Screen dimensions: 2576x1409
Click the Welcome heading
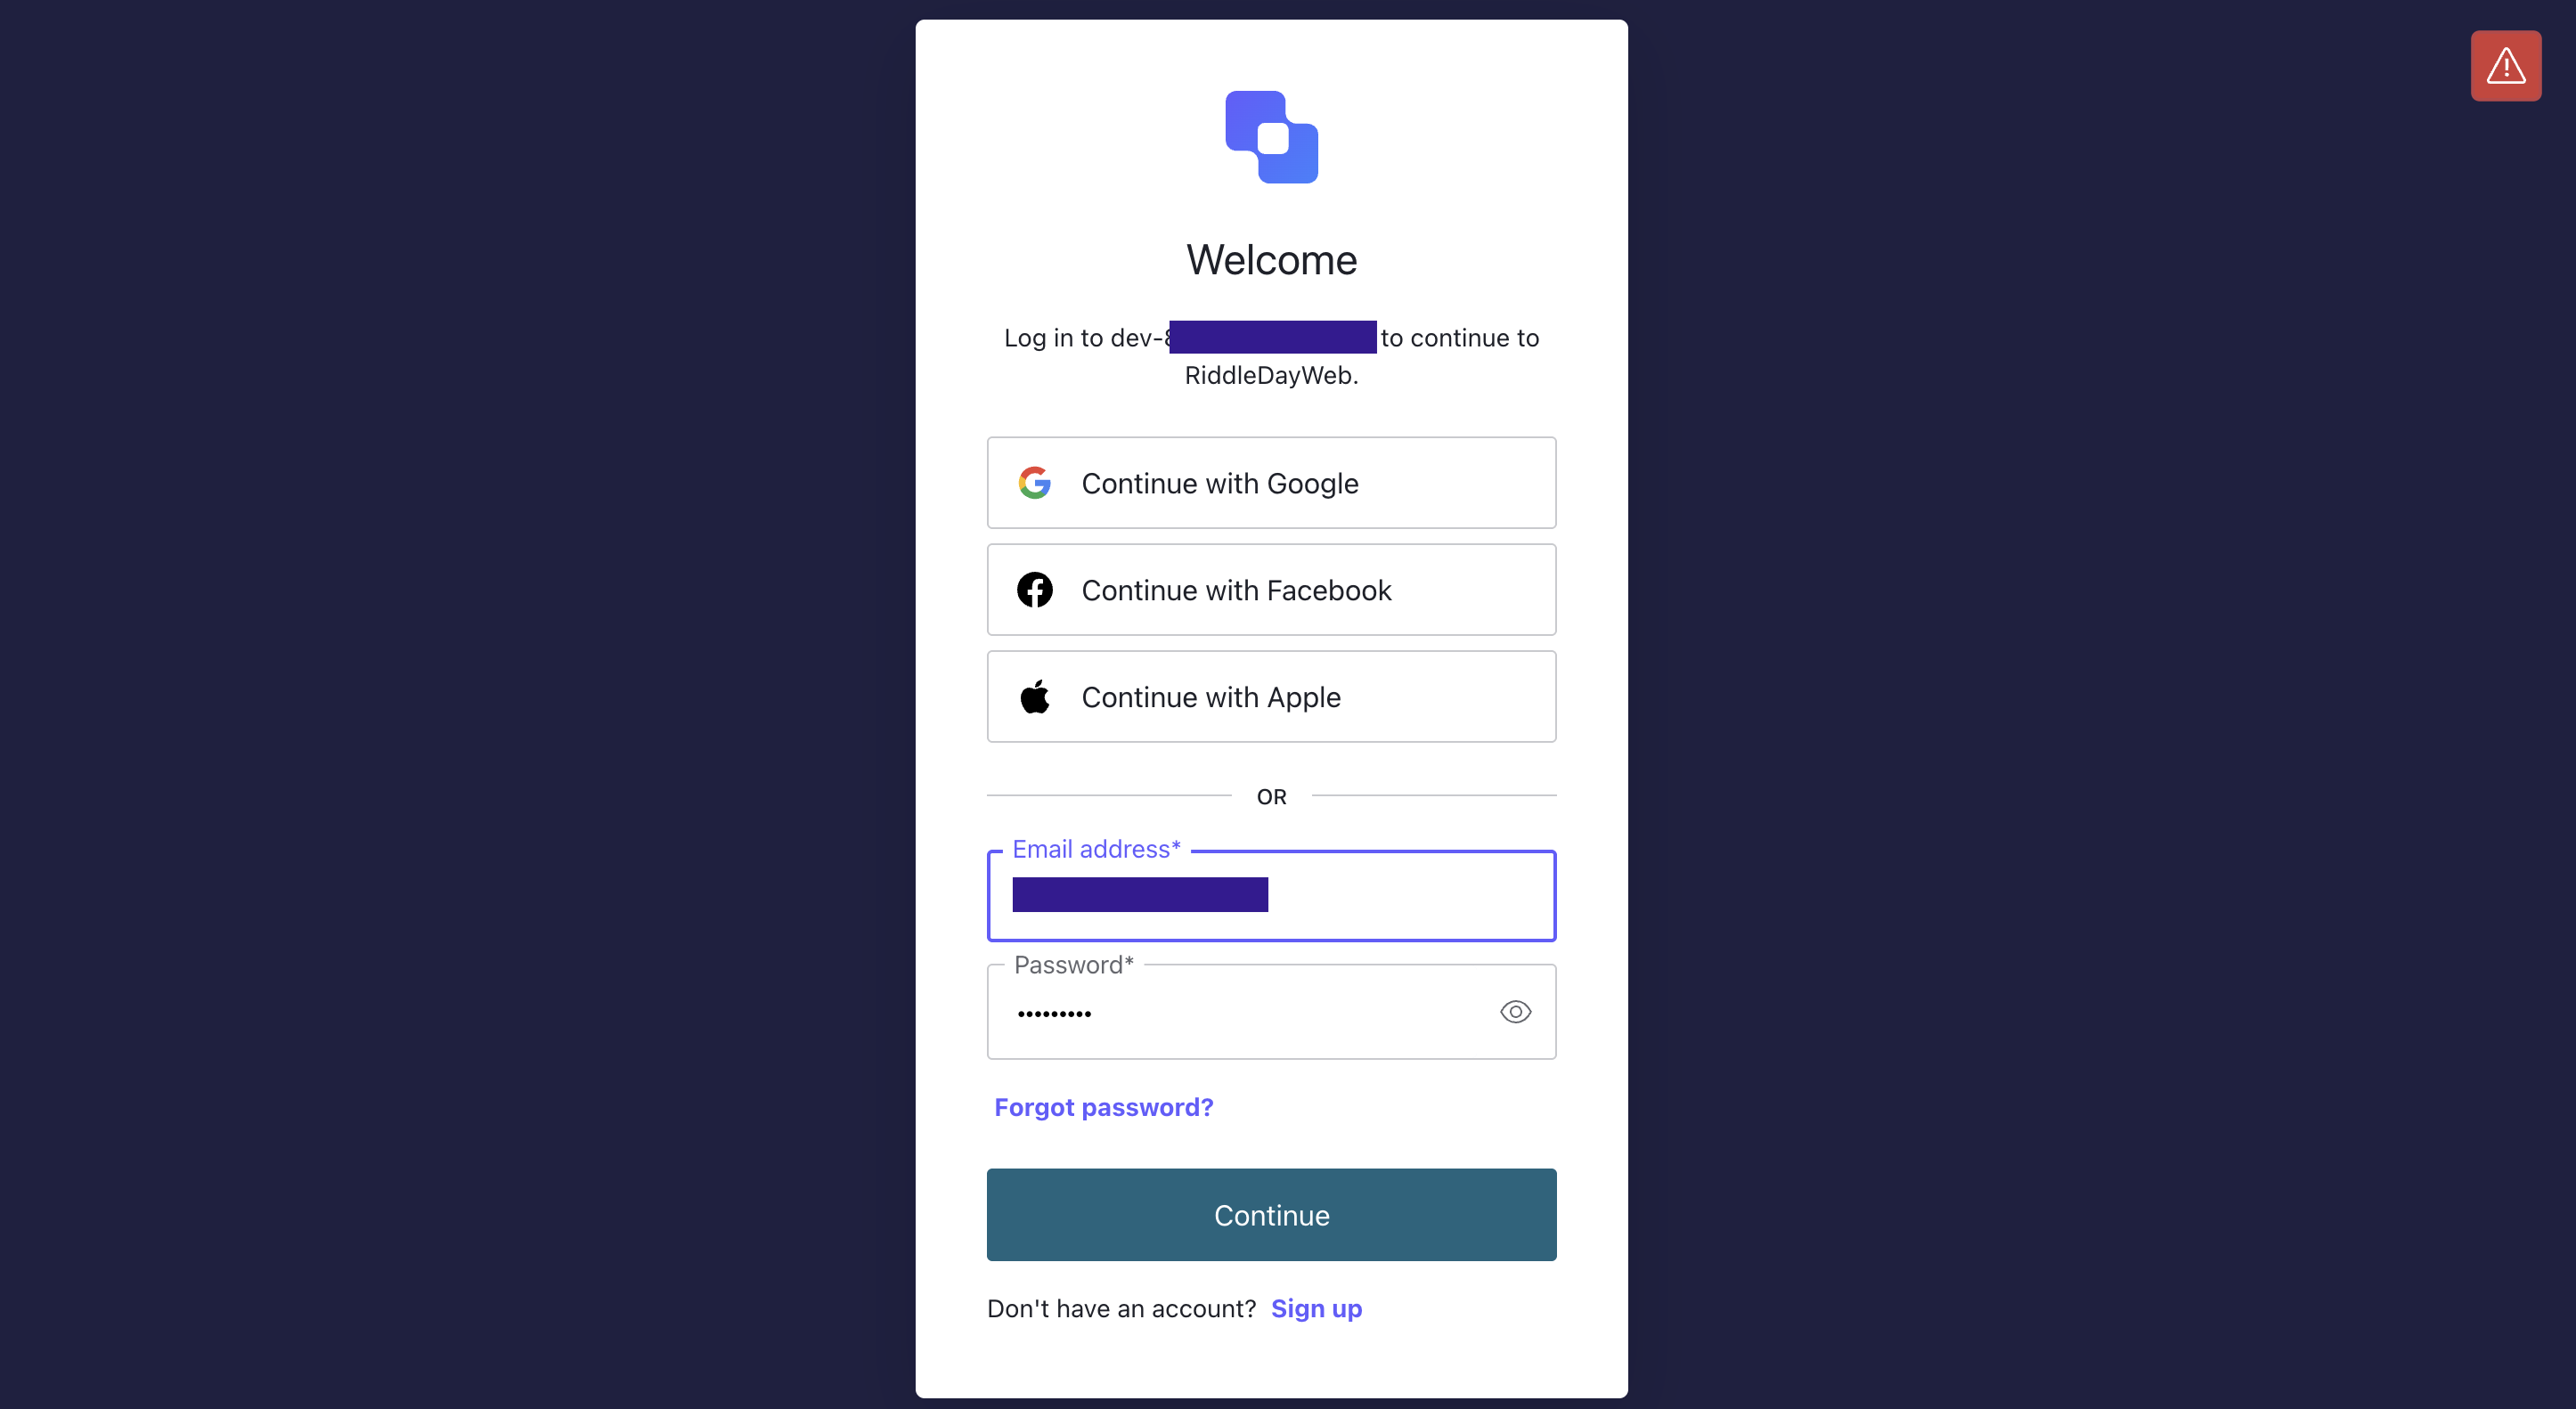[x=1272, y=260]
